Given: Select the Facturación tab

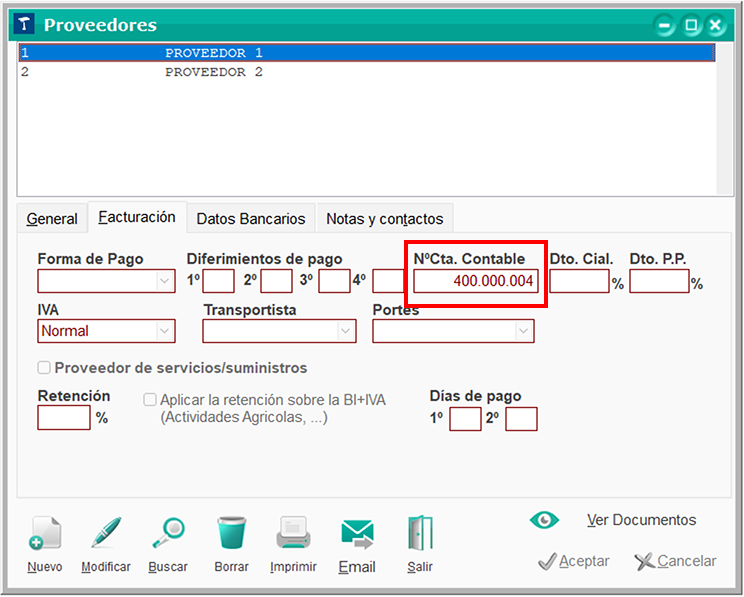Looking at the screenshot, I should pyautogui.click(x=137, y=217).
